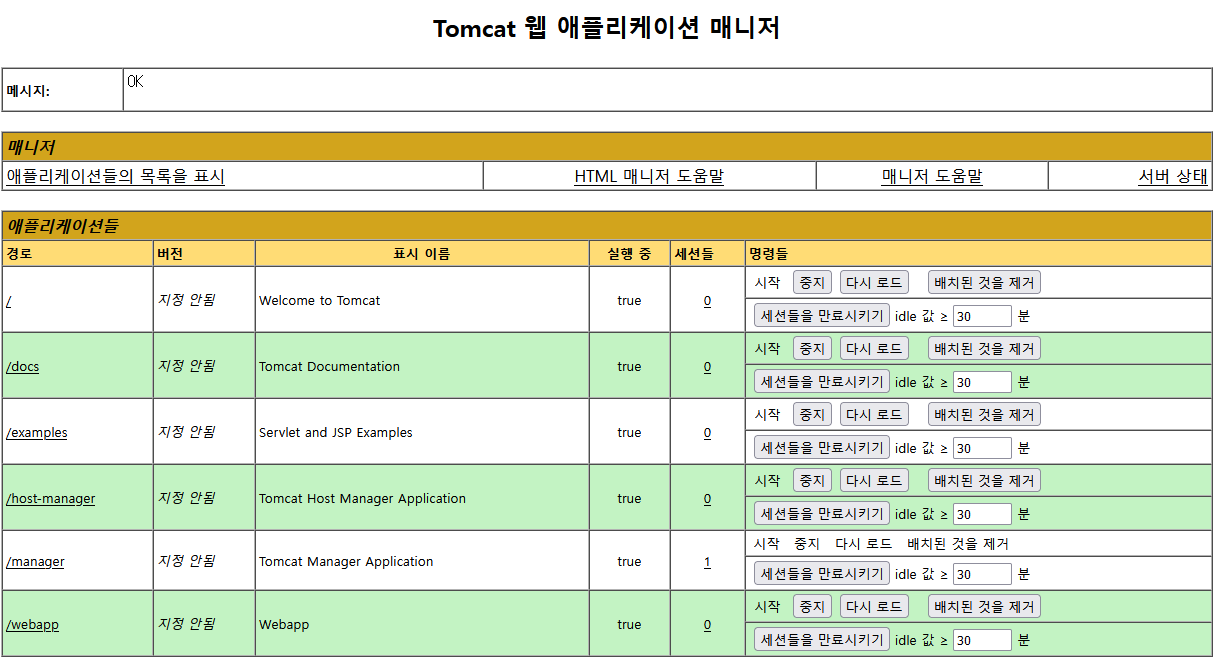
Task: Expire sessions for /webapp
Action: (822, 640)
